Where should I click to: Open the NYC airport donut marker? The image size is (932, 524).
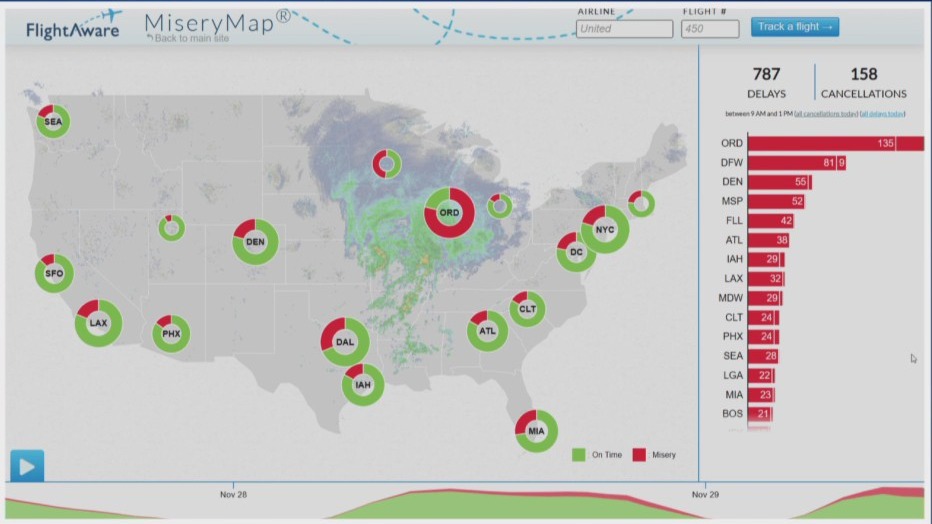604,230
